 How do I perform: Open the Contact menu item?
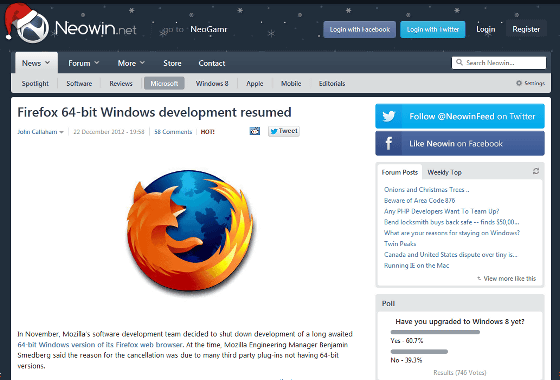[212, 63]
